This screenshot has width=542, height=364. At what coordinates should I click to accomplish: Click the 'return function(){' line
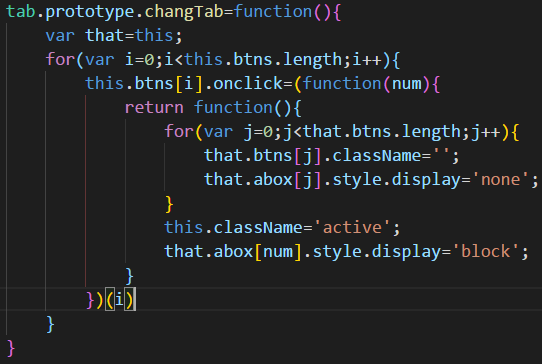click(x=213, y=108)
